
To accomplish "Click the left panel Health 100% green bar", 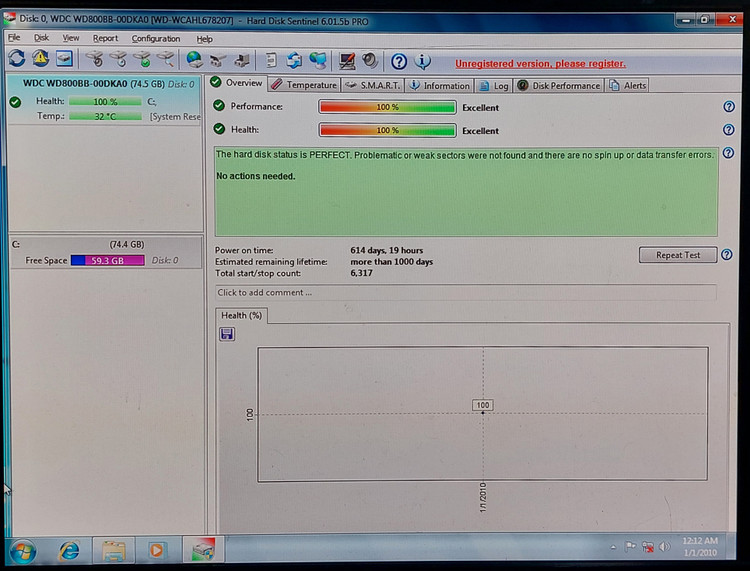I will [105, 101].
